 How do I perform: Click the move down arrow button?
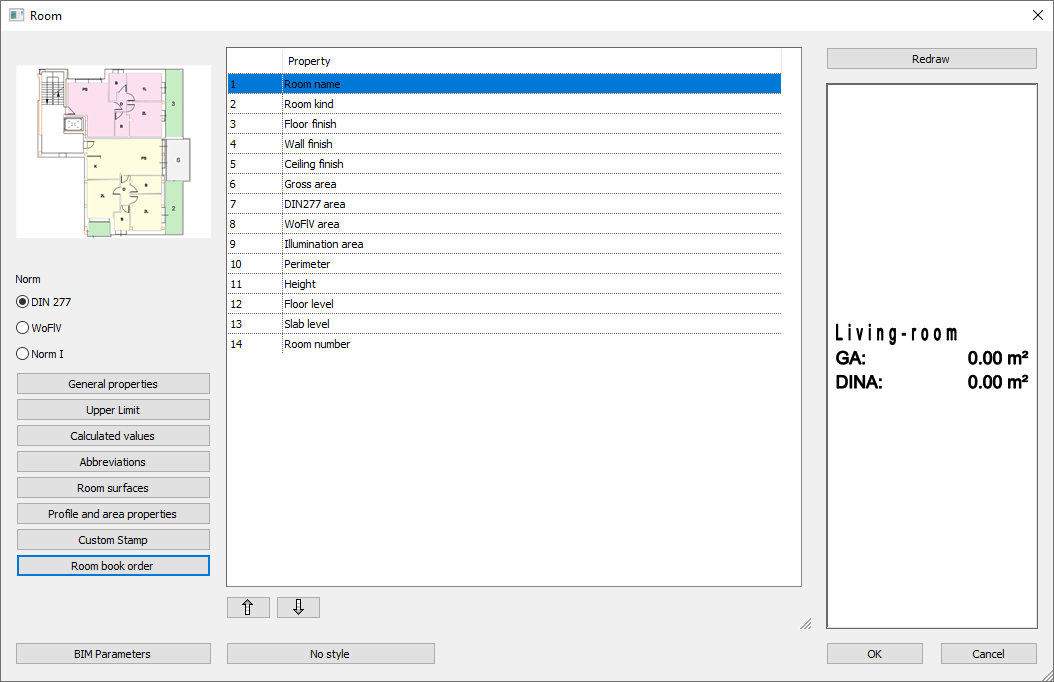point(298,607)
